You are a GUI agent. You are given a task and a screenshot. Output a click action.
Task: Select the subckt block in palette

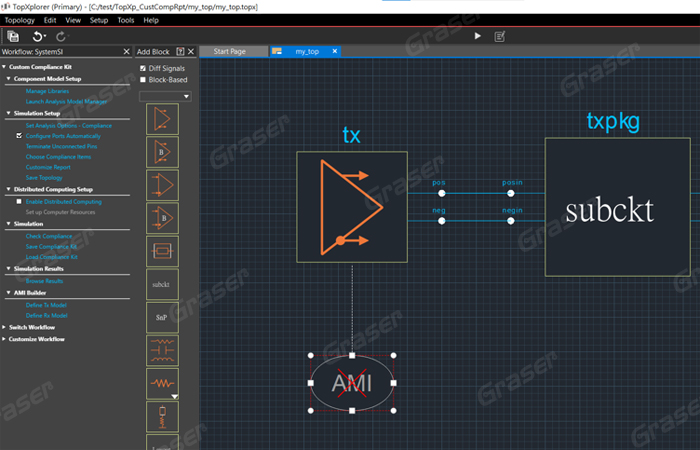tap(162, 284)
